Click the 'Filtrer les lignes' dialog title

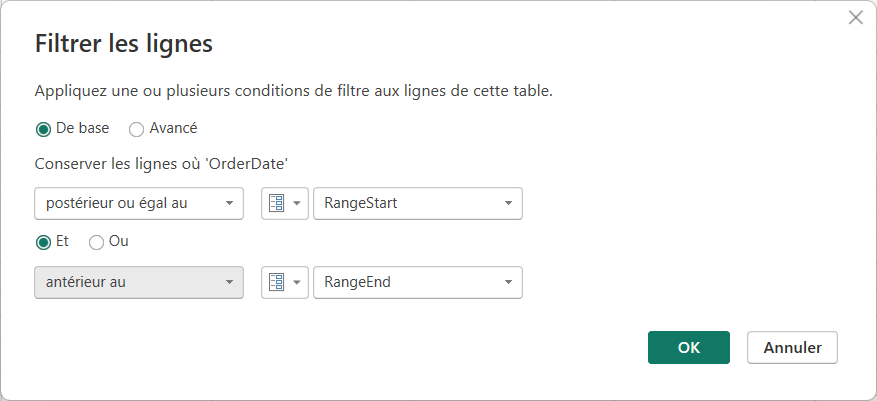(124, 43)
